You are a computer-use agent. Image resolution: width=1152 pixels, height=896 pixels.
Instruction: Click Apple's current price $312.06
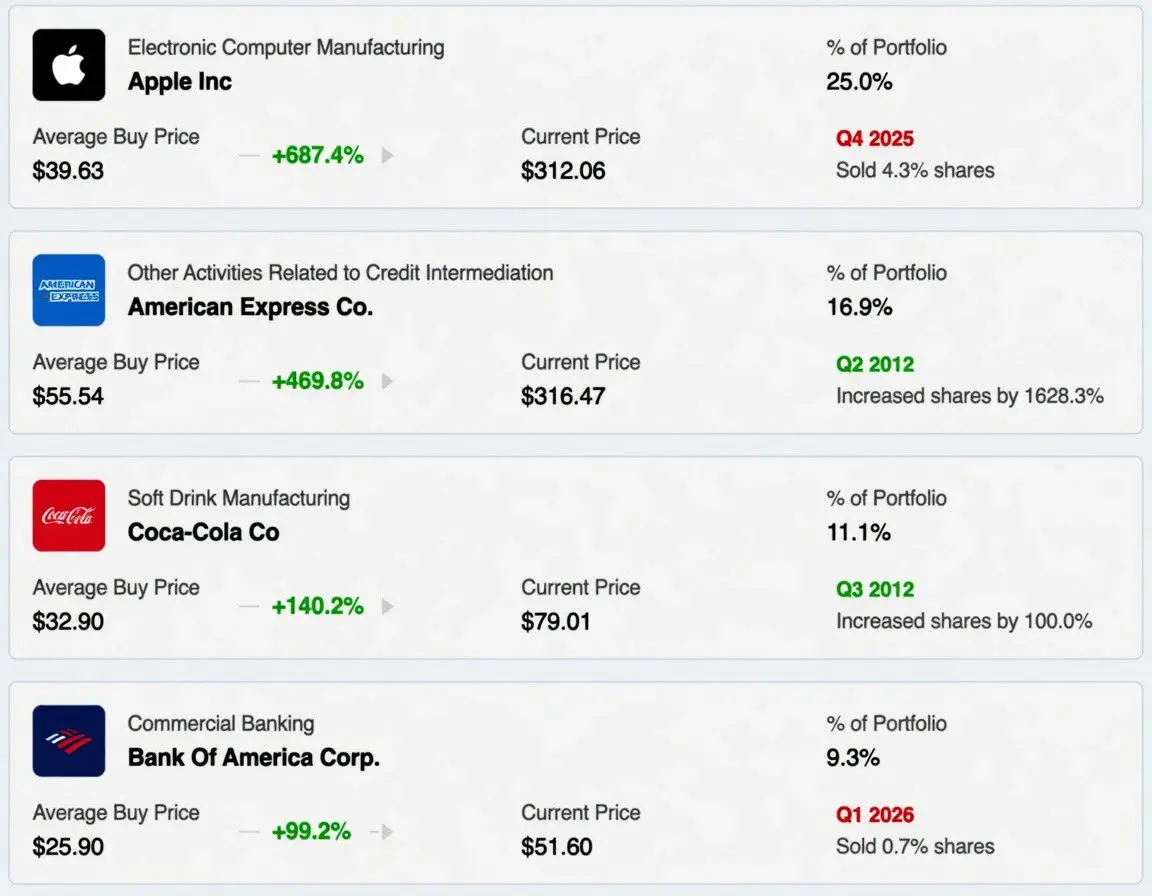[563, 171]
